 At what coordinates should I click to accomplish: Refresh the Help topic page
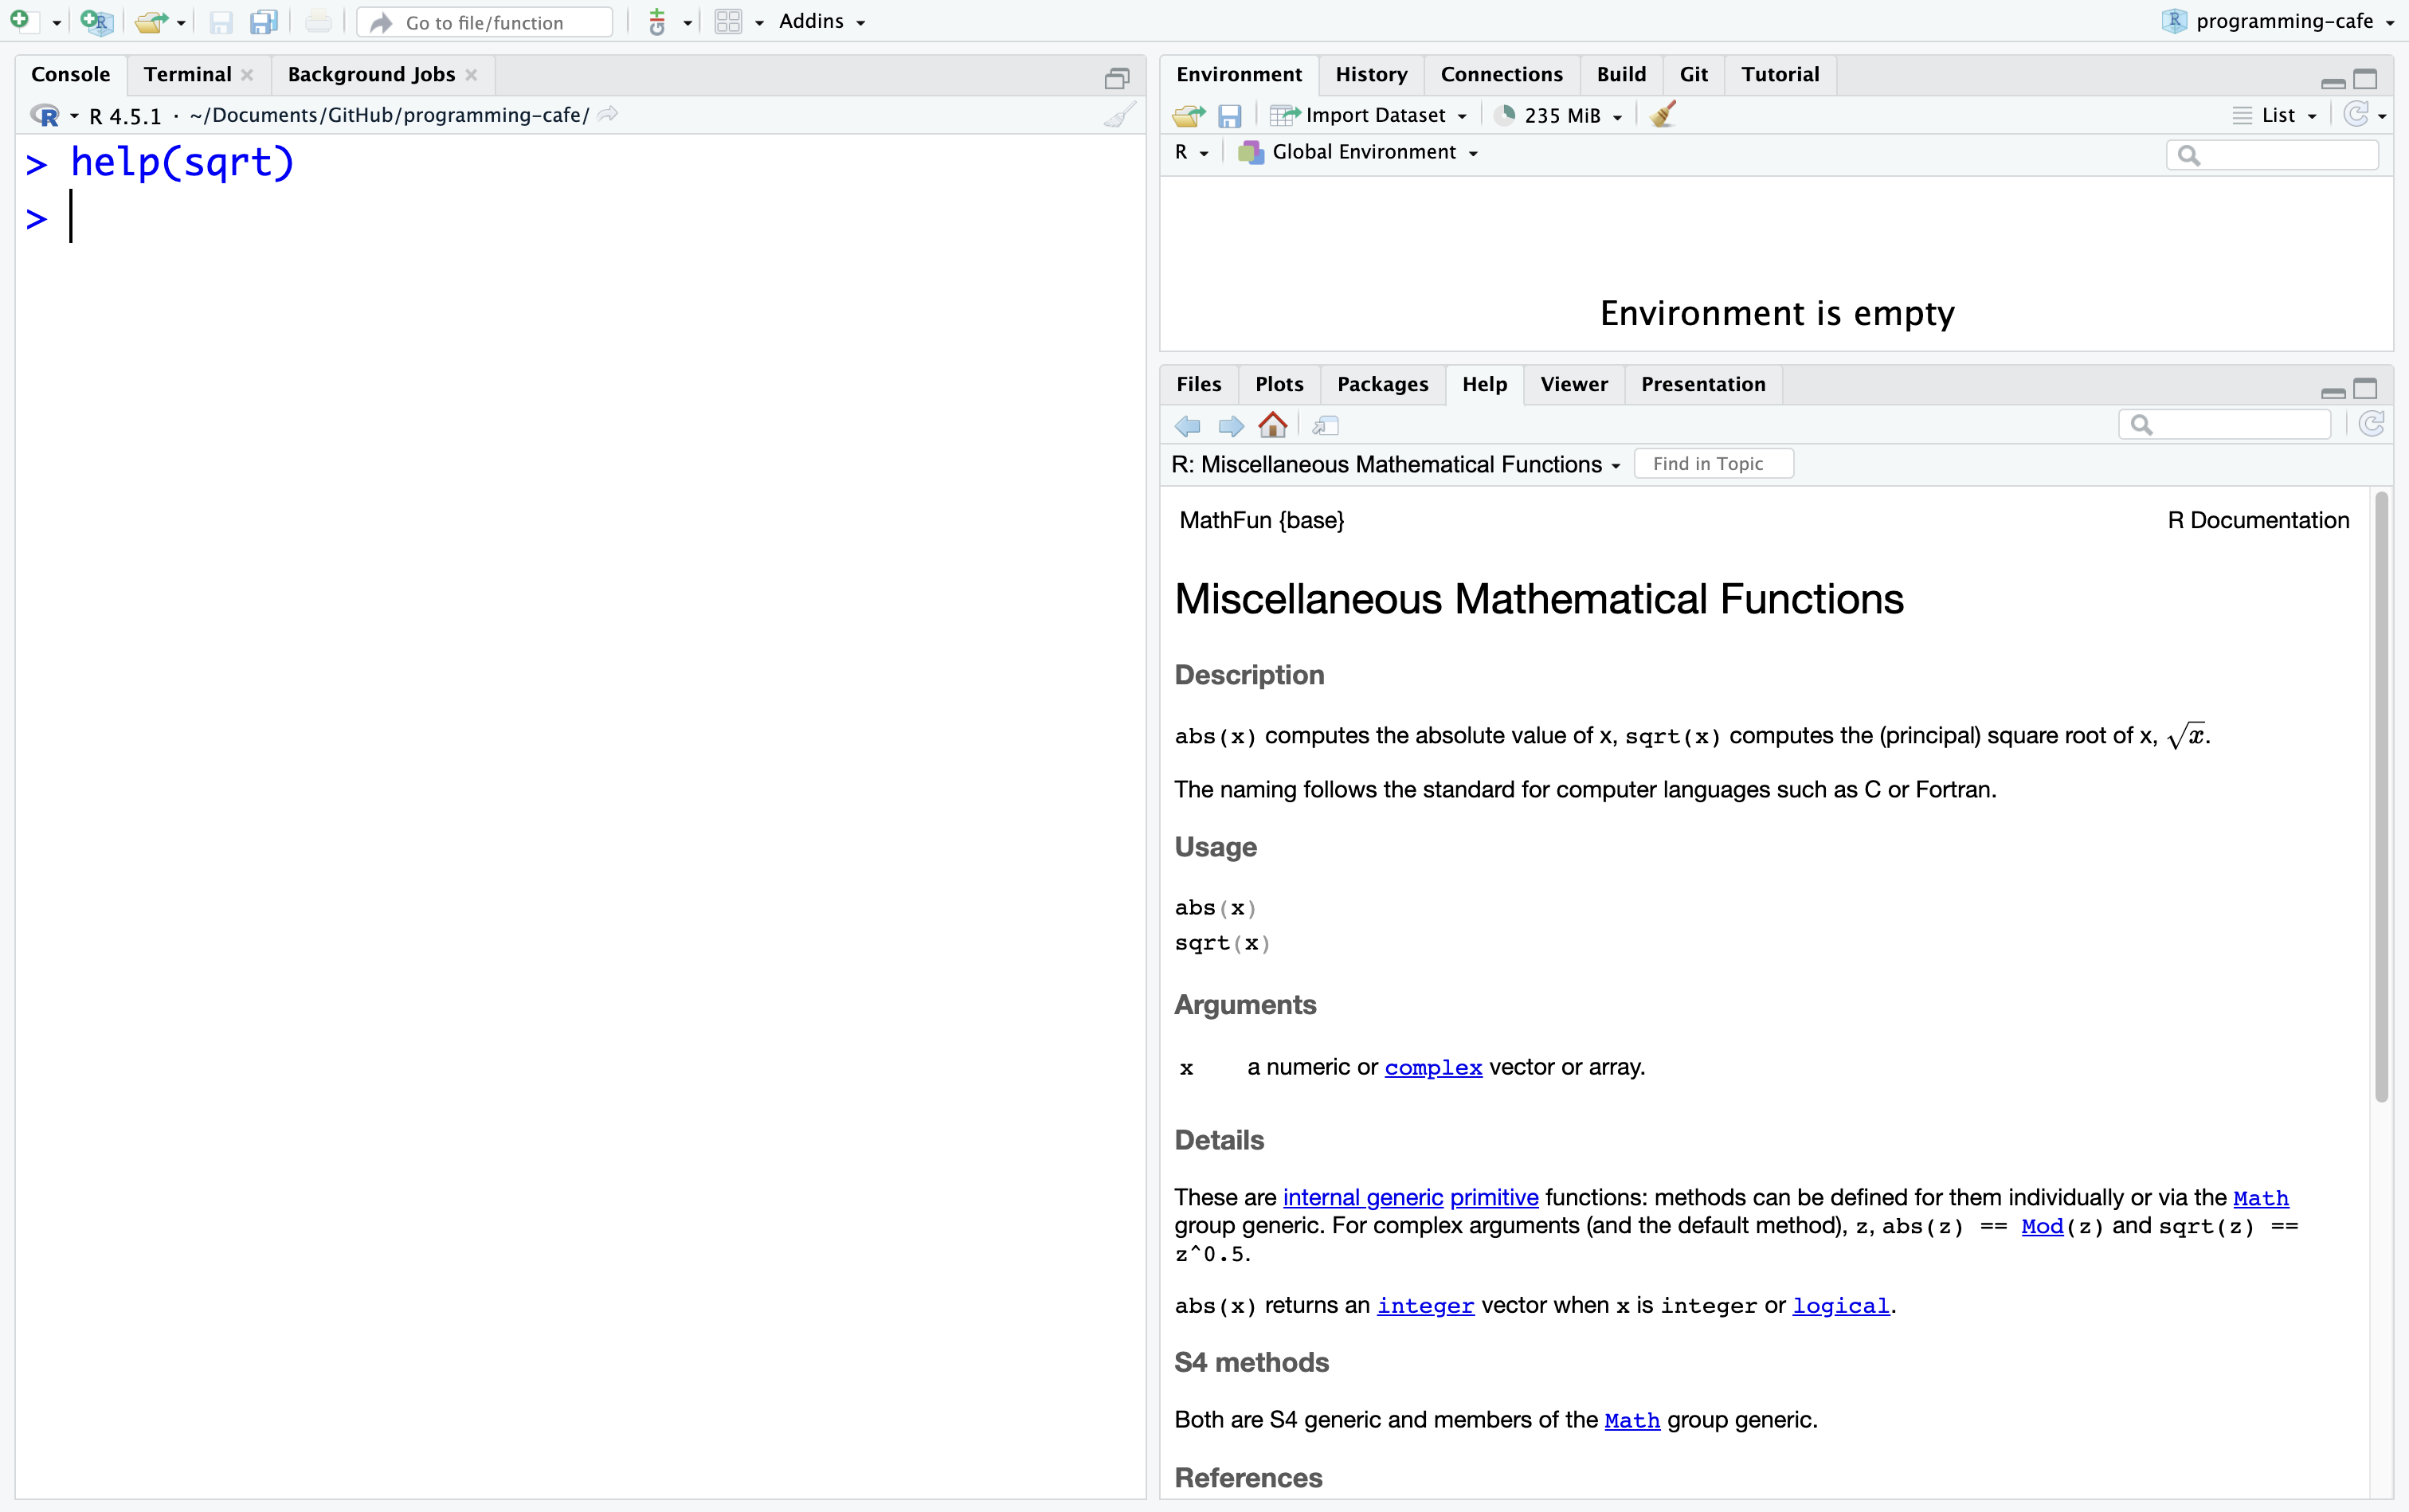(2371, 425)
